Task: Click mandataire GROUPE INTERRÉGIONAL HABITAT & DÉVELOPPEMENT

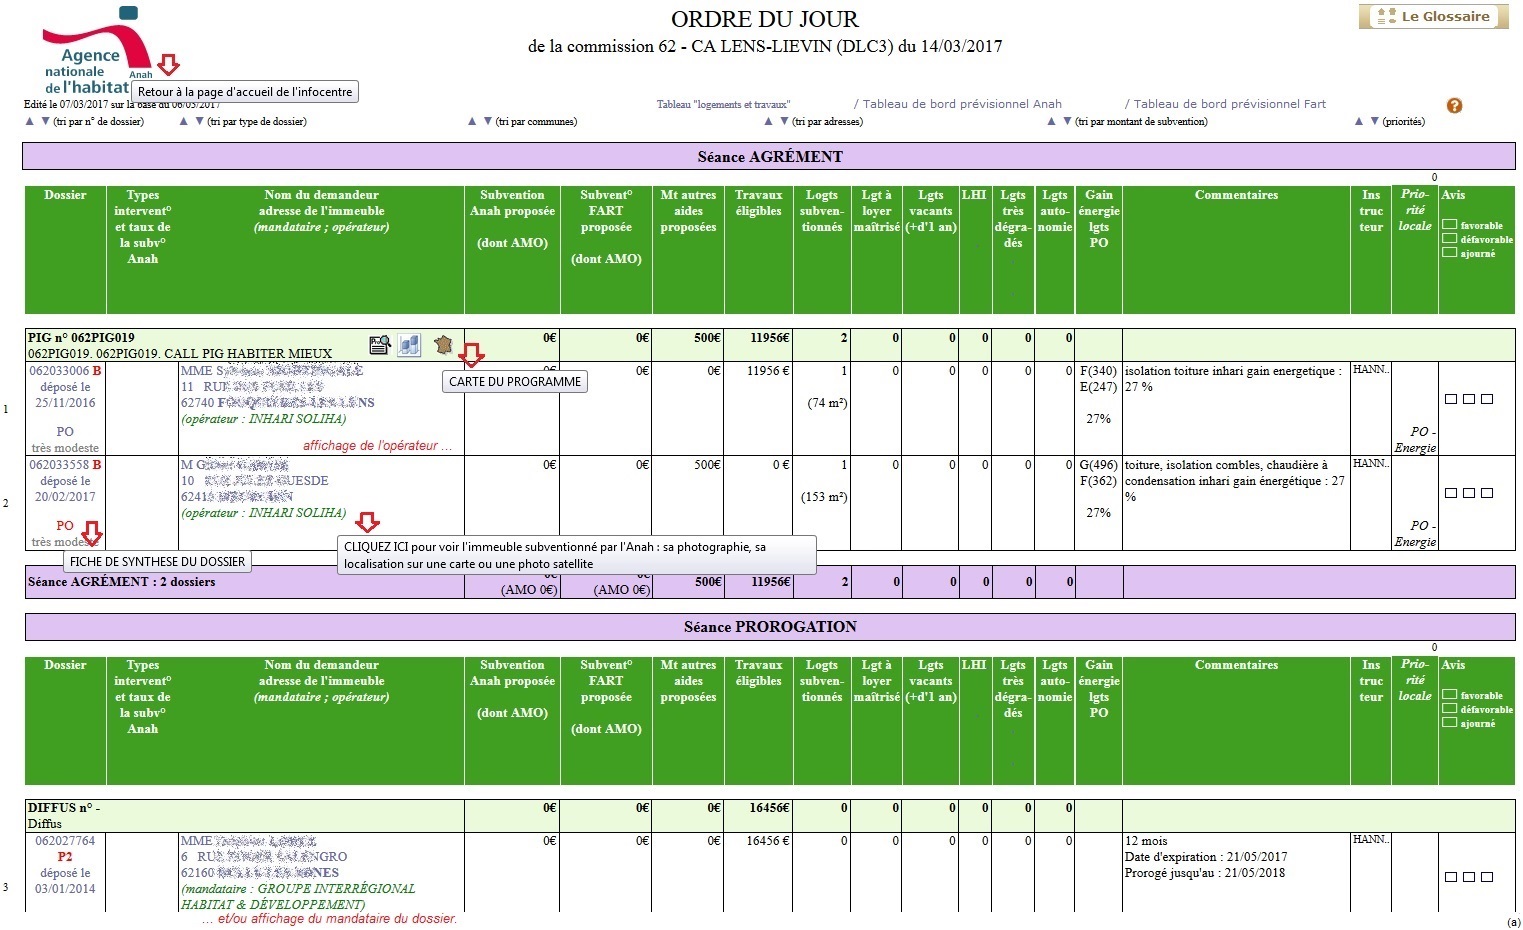Action: (x=298, y=897)
